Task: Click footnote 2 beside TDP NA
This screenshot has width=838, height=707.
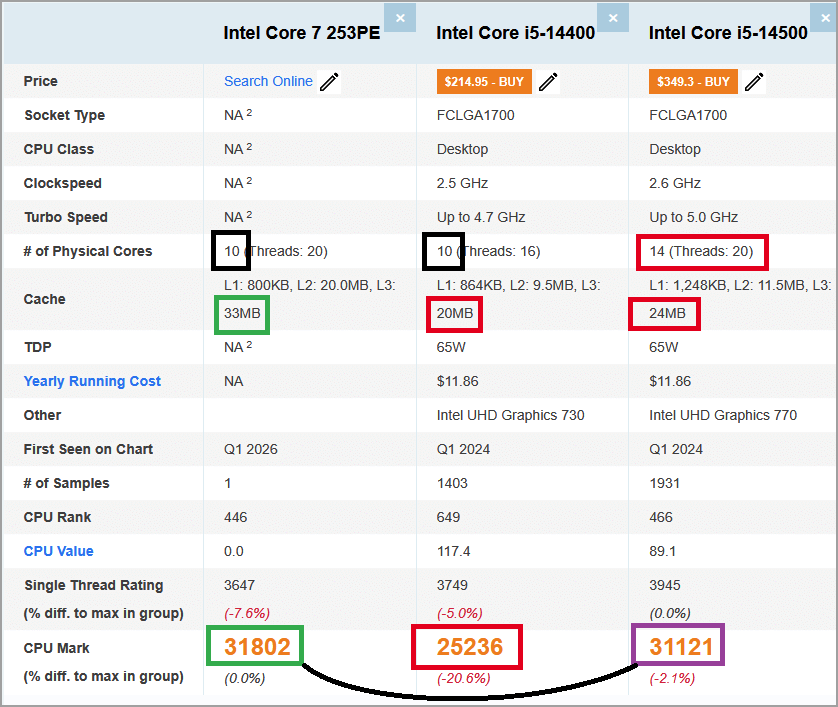Action: coord(249,345)
